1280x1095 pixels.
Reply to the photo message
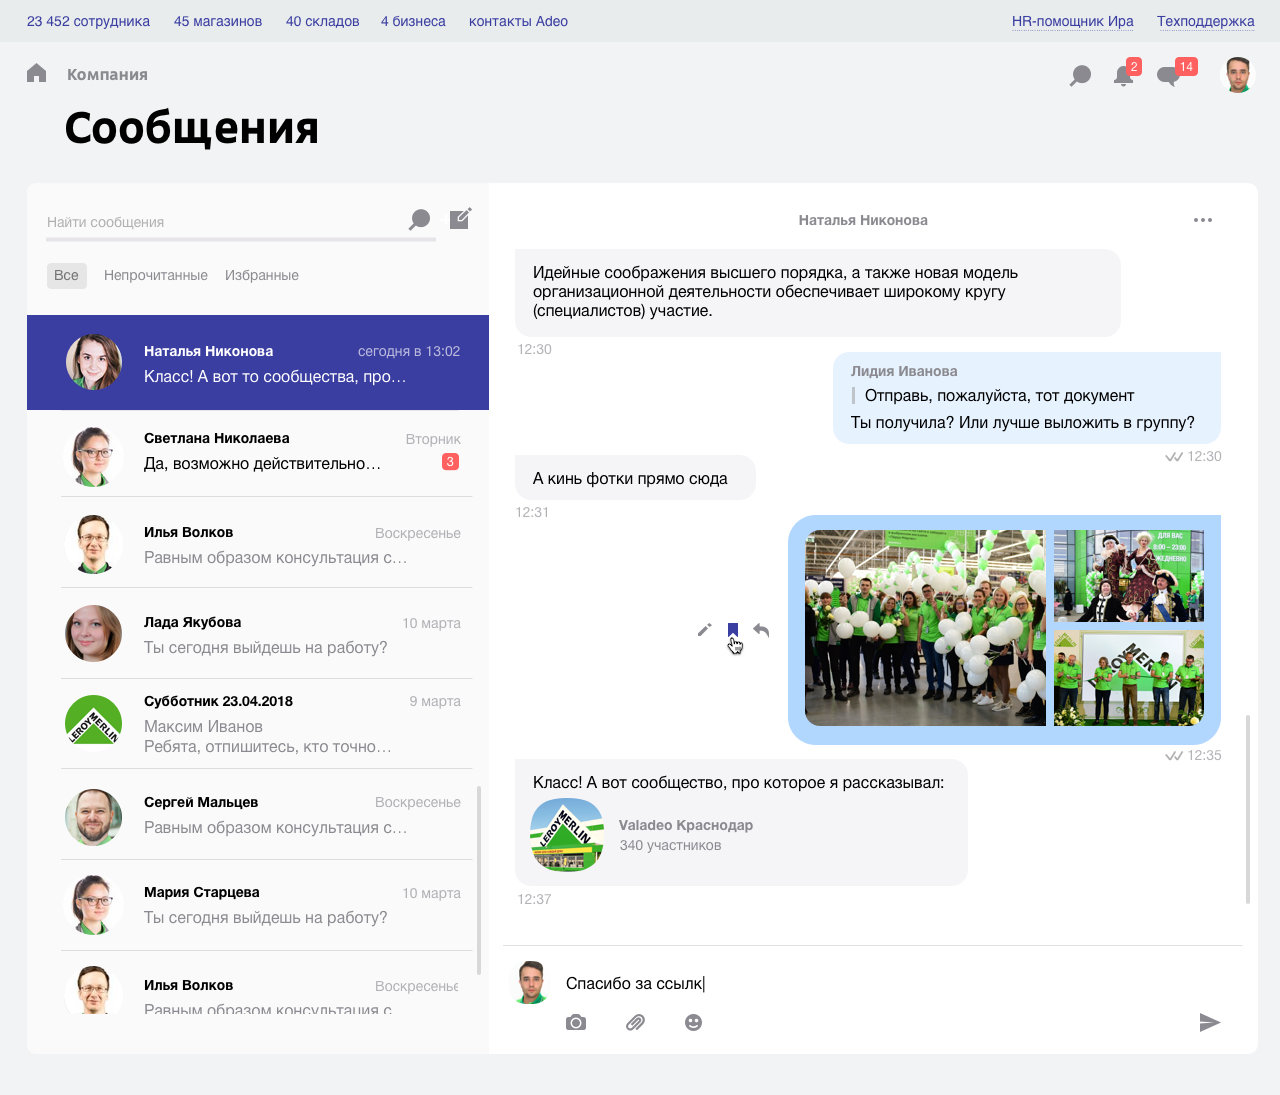click(x=761, y=630)
